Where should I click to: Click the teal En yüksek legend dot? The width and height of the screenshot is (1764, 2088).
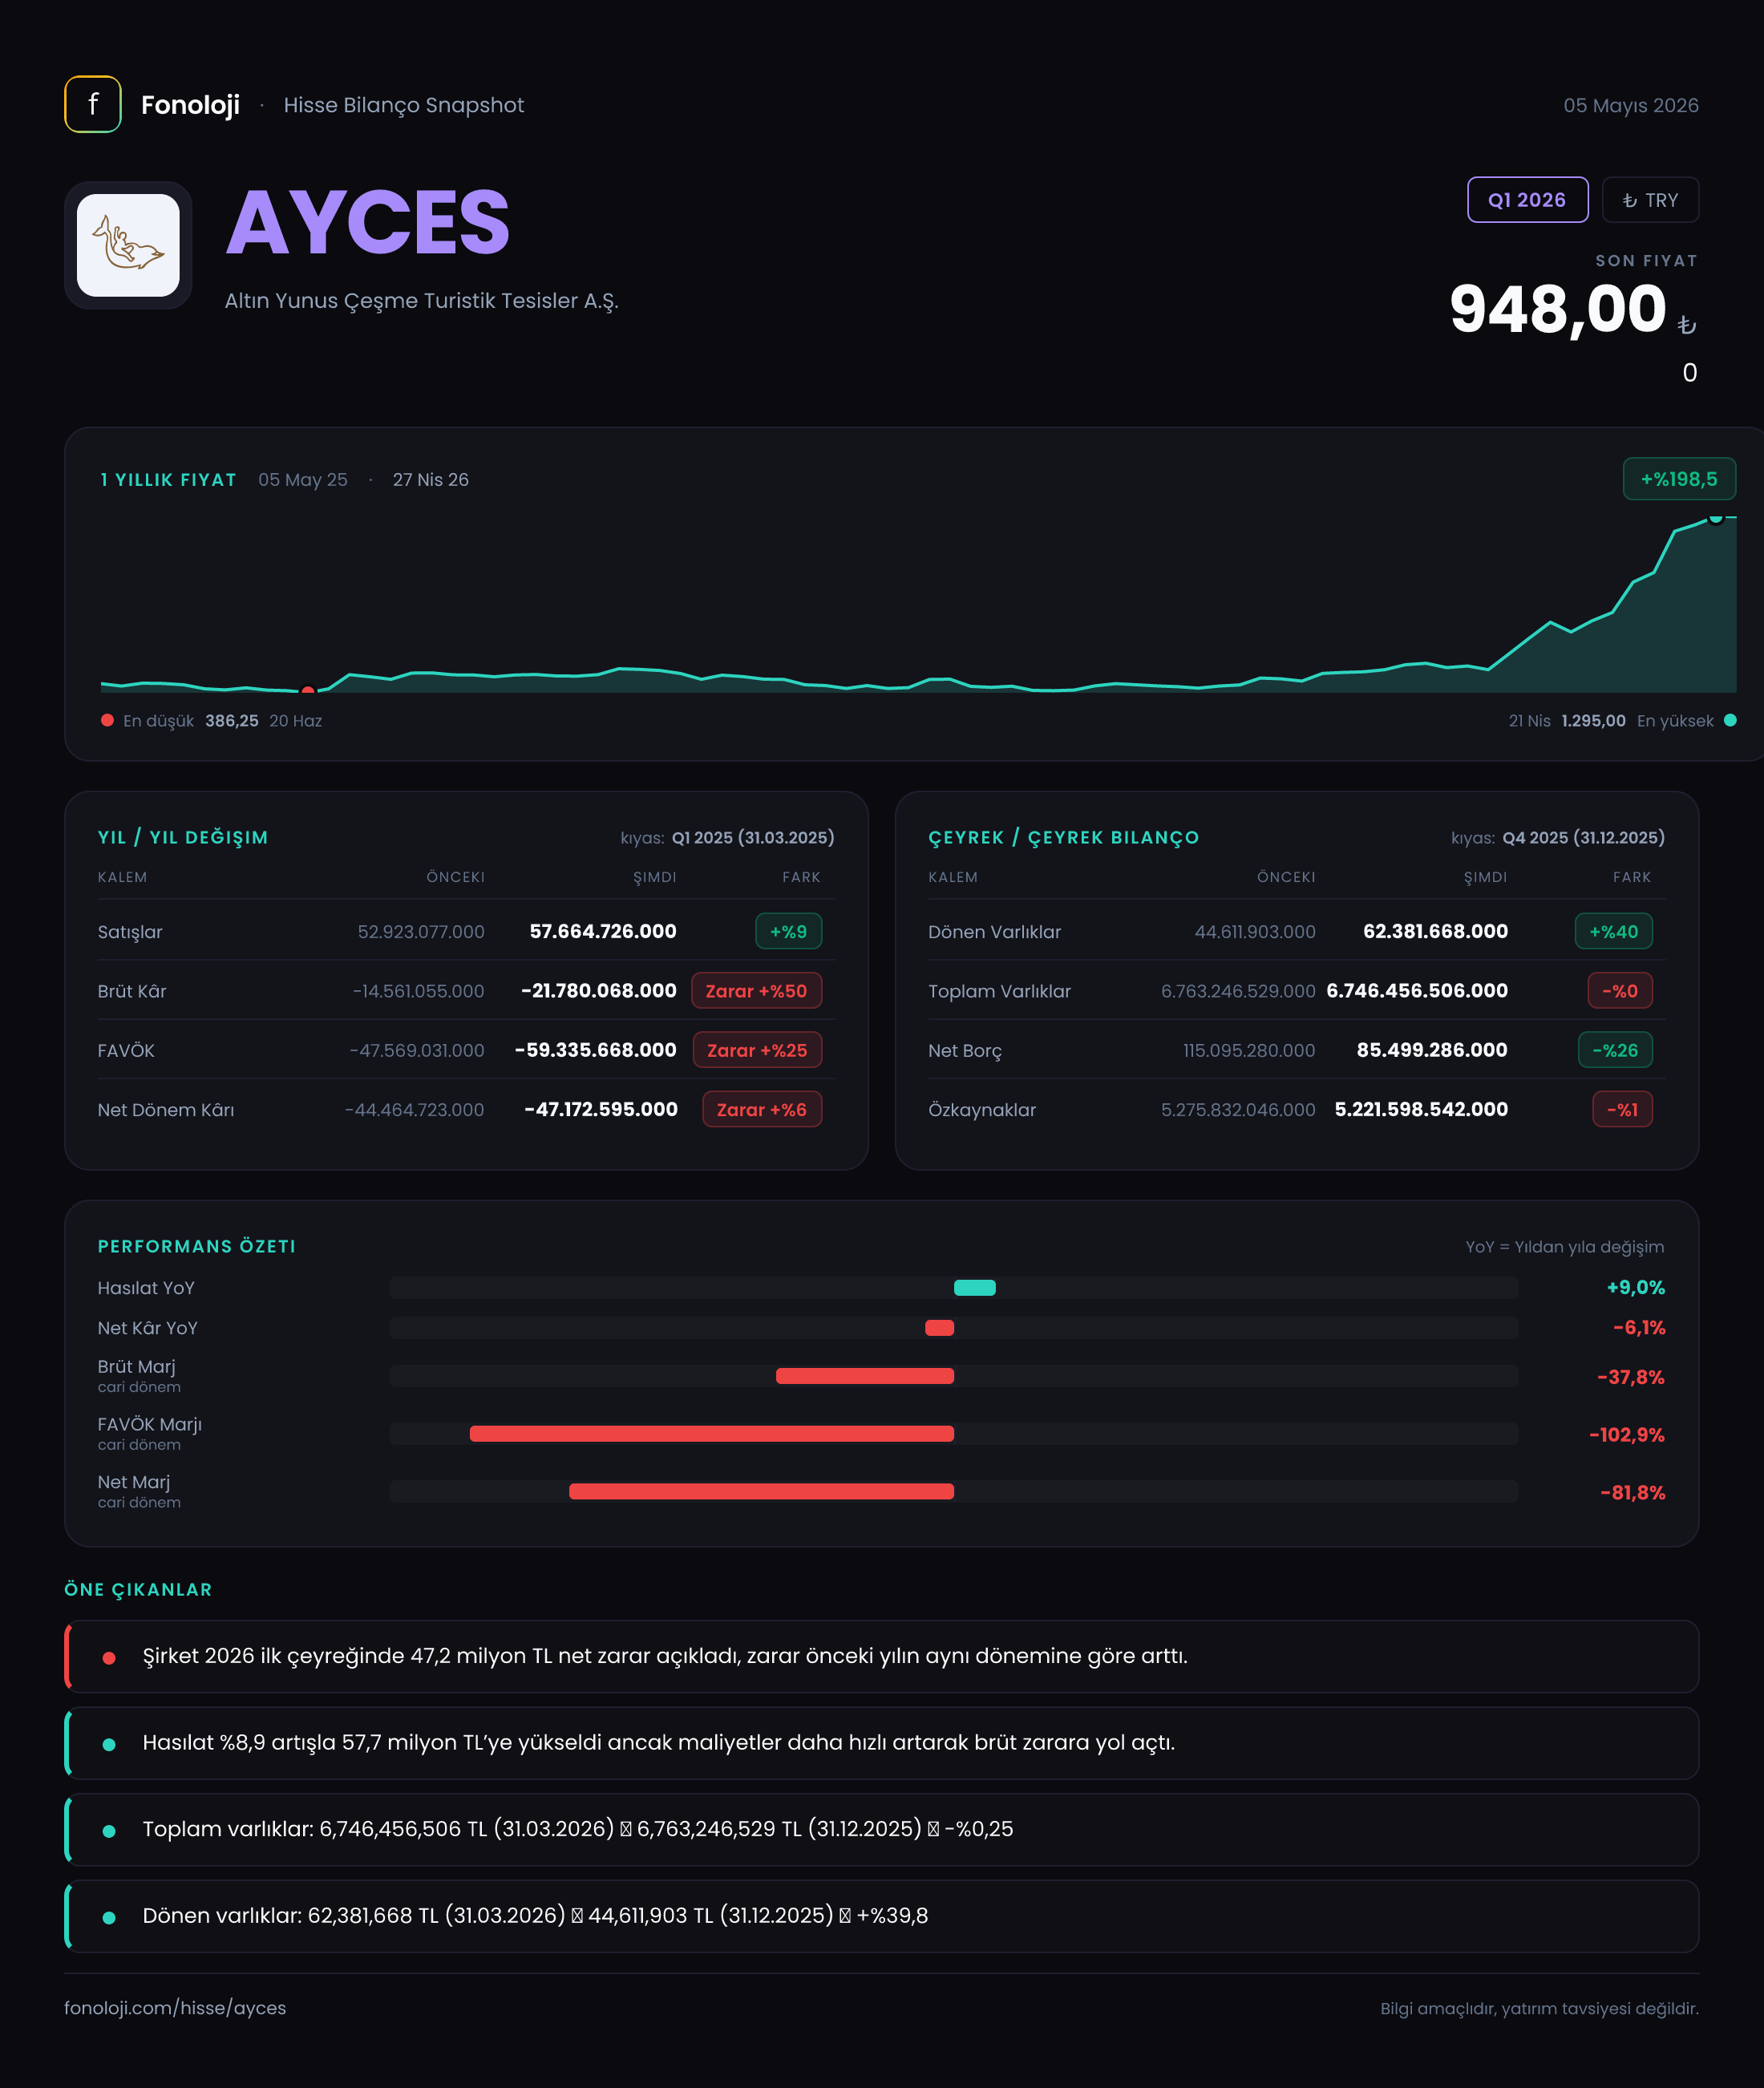tap(1730, 720)
